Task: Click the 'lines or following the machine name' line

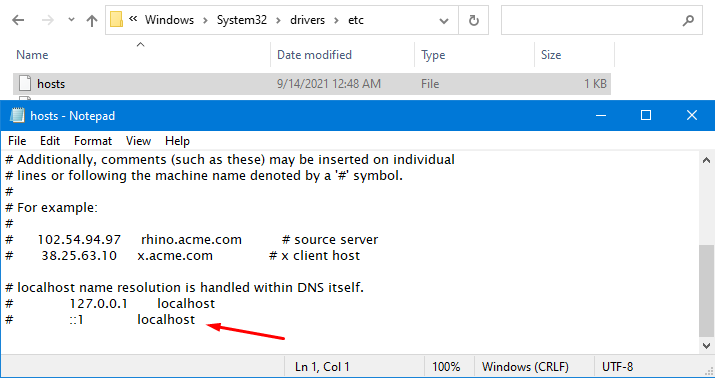Action: point(204,176)
